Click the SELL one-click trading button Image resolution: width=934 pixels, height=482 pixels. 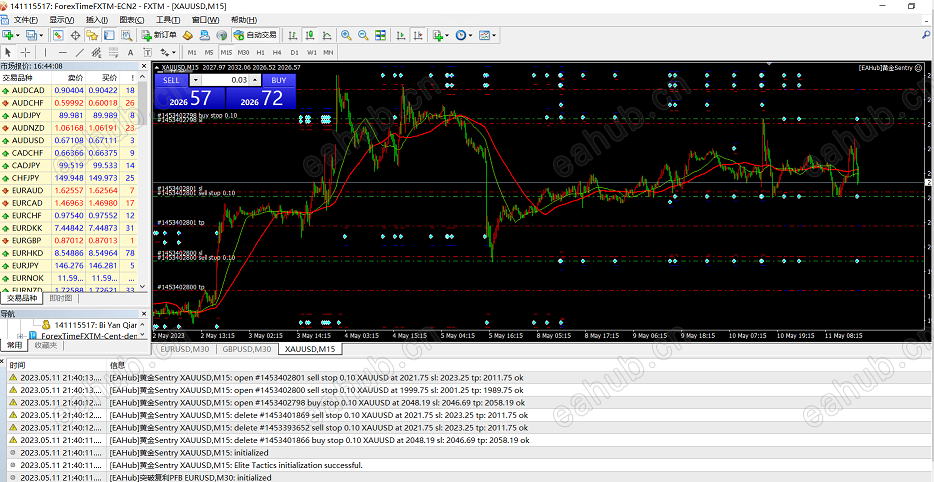[x=171, y=80]
